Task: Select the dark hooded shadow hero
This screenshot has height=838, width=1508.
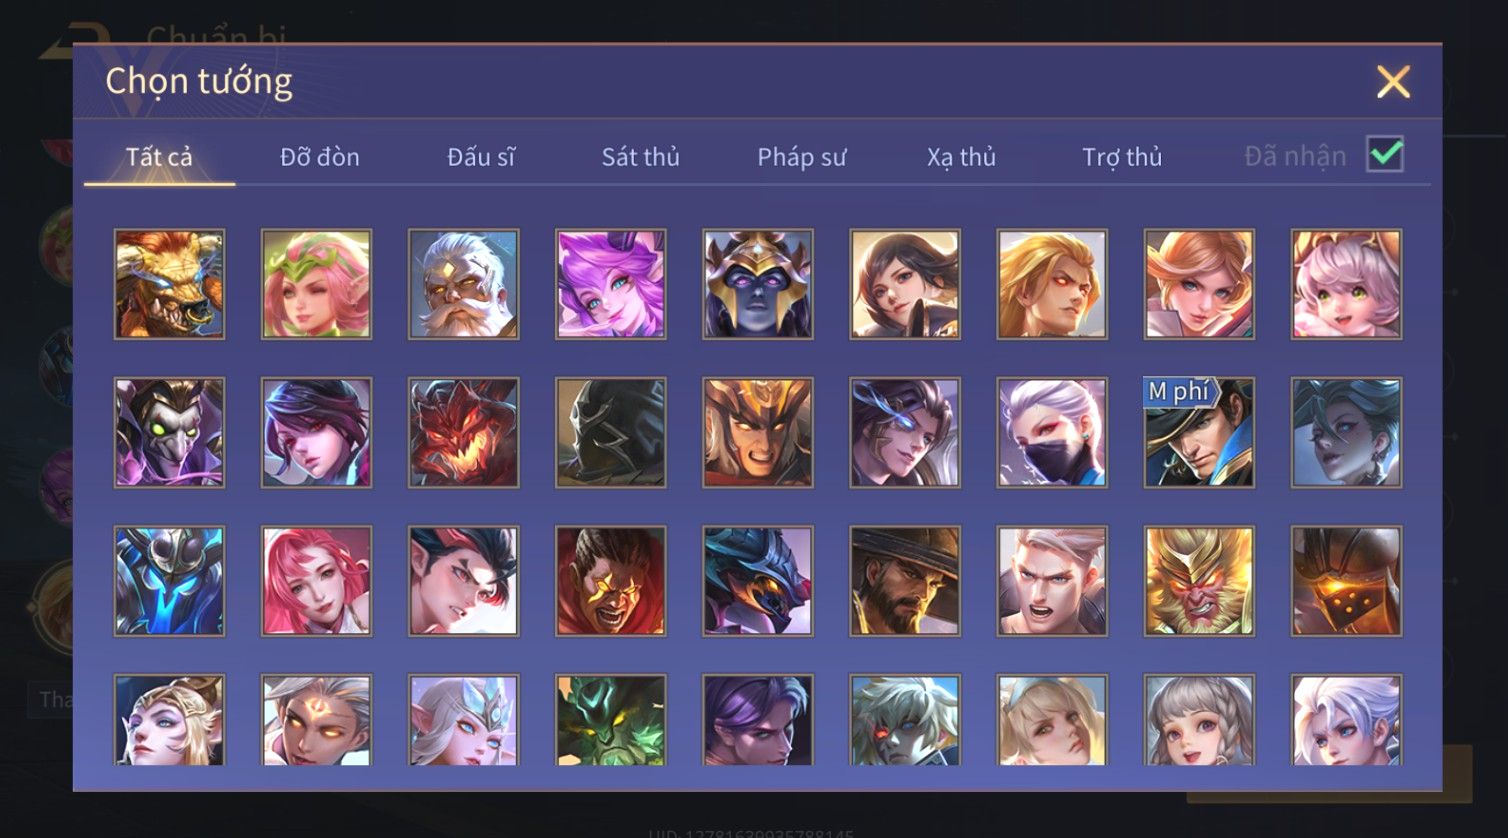Action: [610, 432]
